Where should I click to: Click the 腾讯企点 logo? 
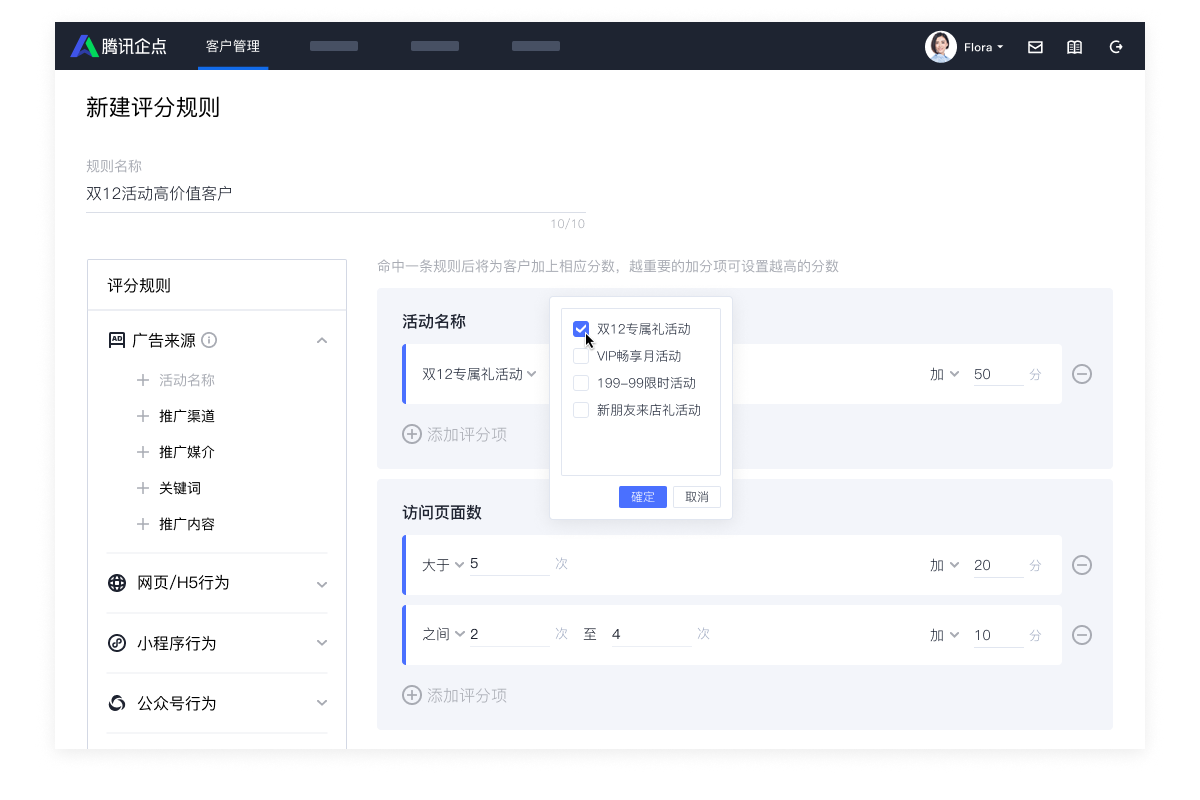pos(118,46)
